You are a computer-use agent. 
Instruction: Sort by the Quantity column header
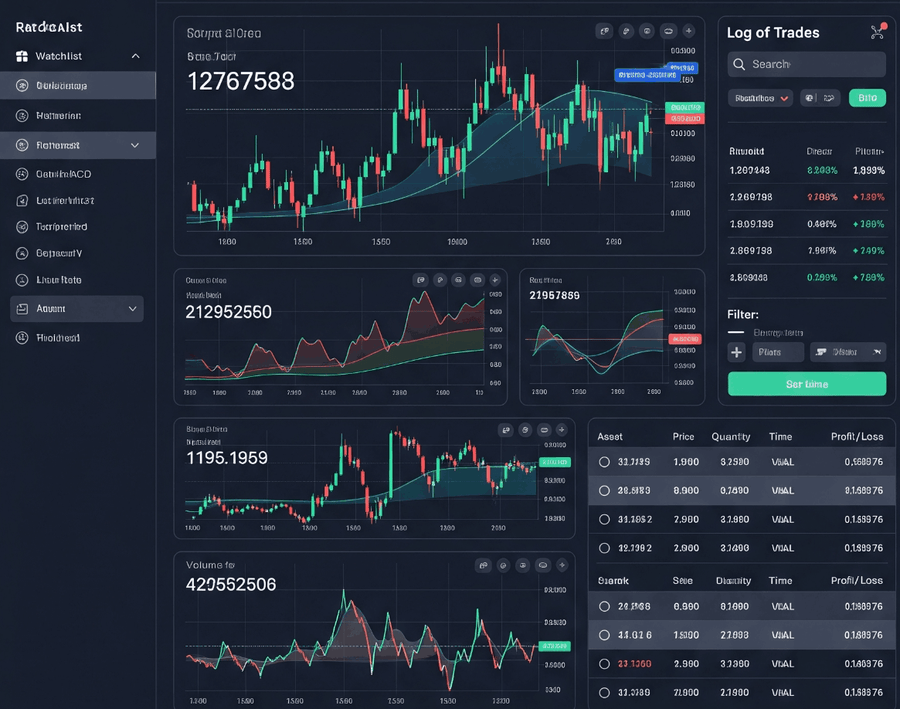click(731, 437)
